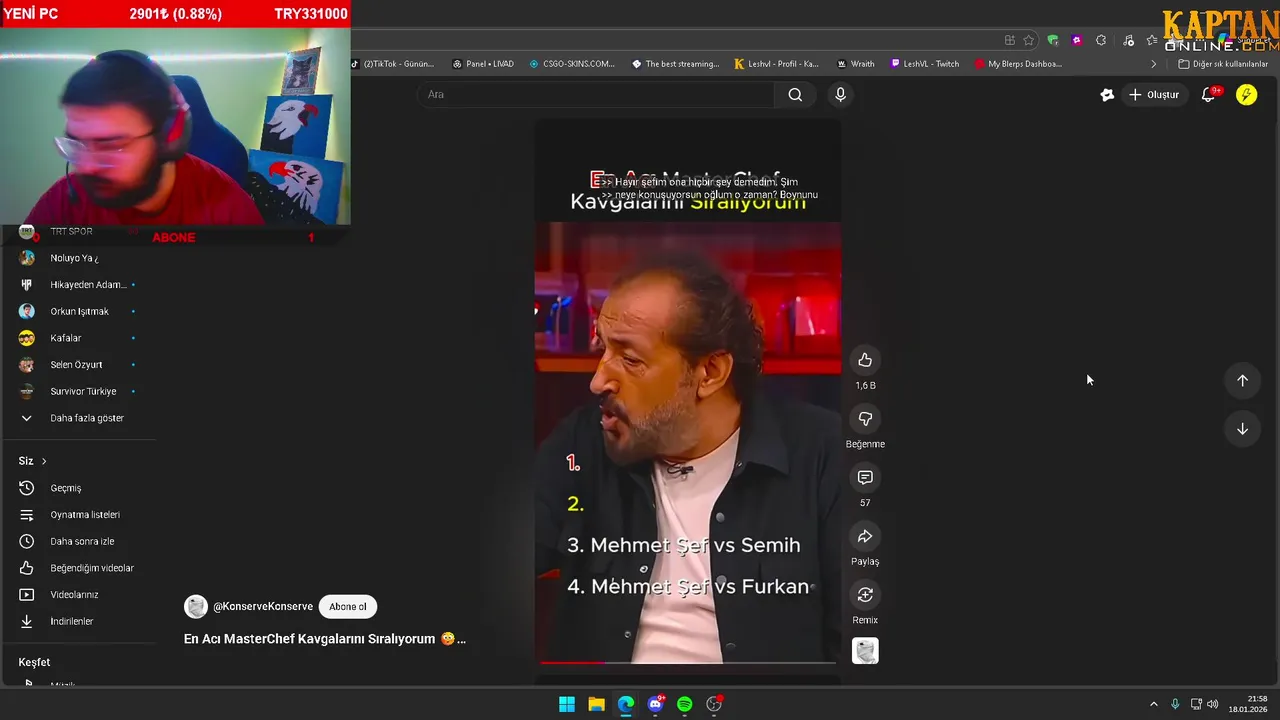Screen dimensions: 1280x720
Task: Go to previous Short with up arrow
Action: pyautogui.click(x=1242, y=380)
